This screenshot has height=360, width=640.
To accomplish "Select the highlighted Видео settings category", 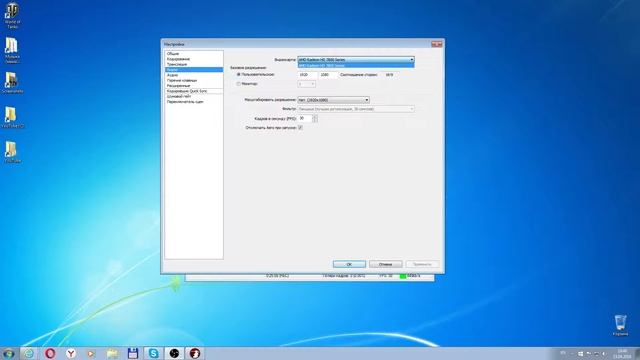I will point(194,70).
